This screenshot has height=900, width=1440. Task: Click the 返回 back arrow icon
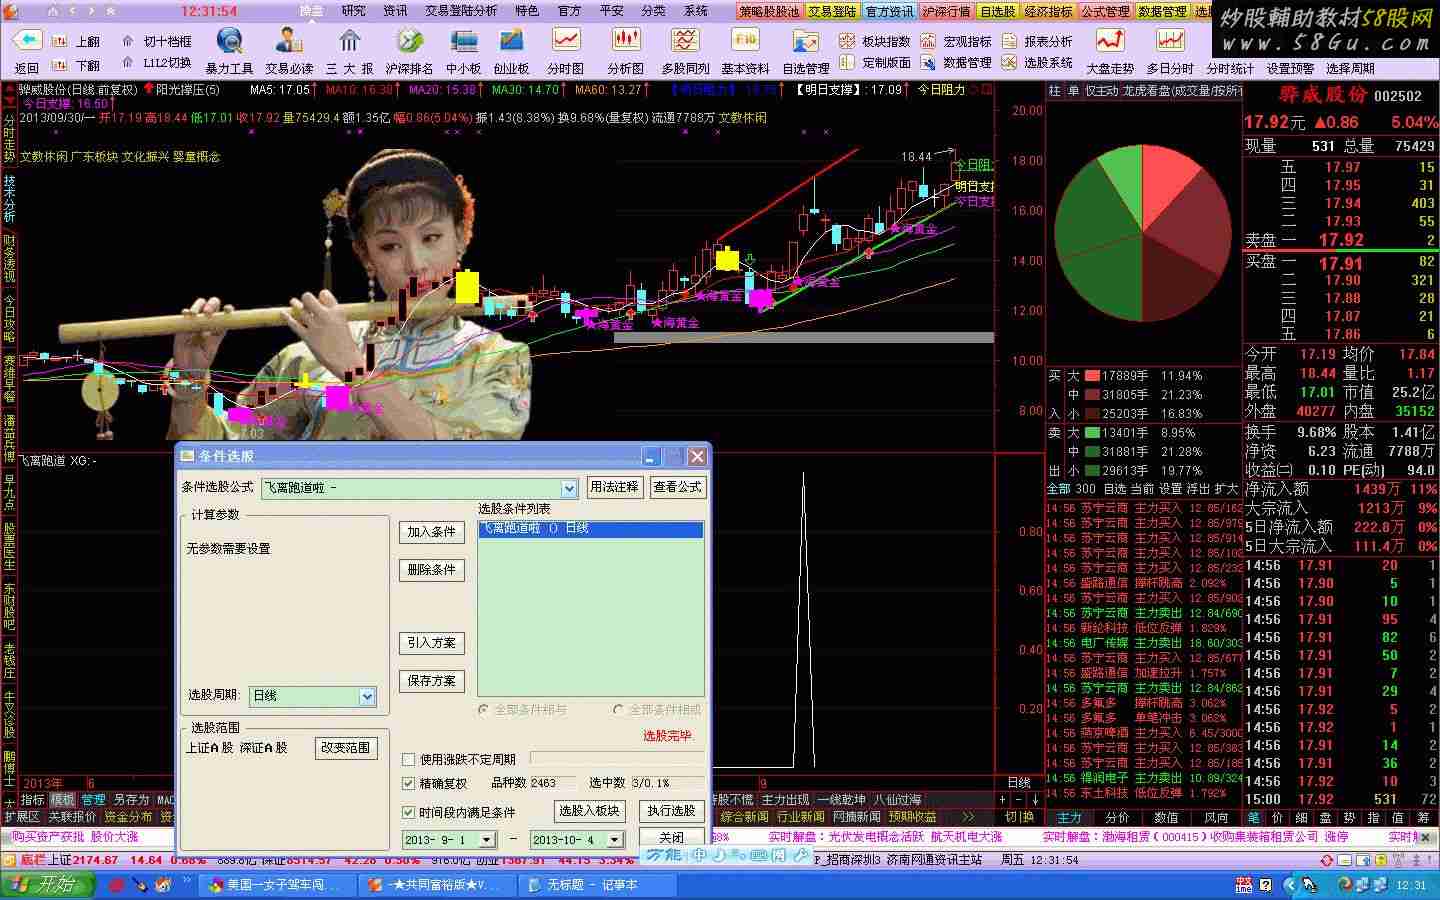click(27, 41)
